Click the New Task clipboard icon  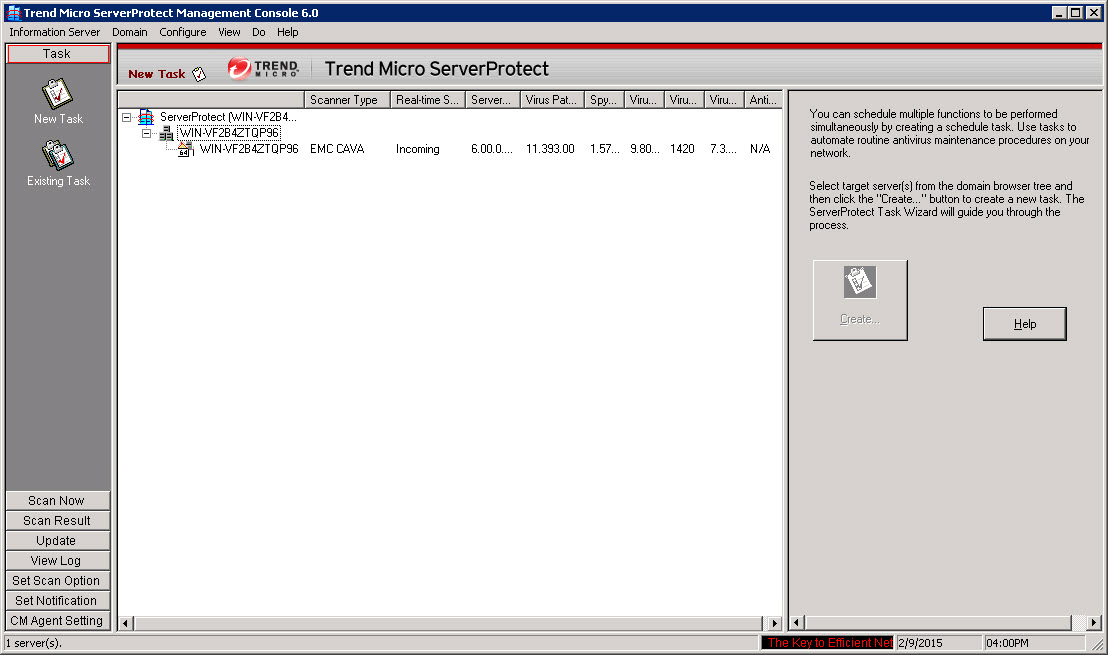tap(57, 94)
